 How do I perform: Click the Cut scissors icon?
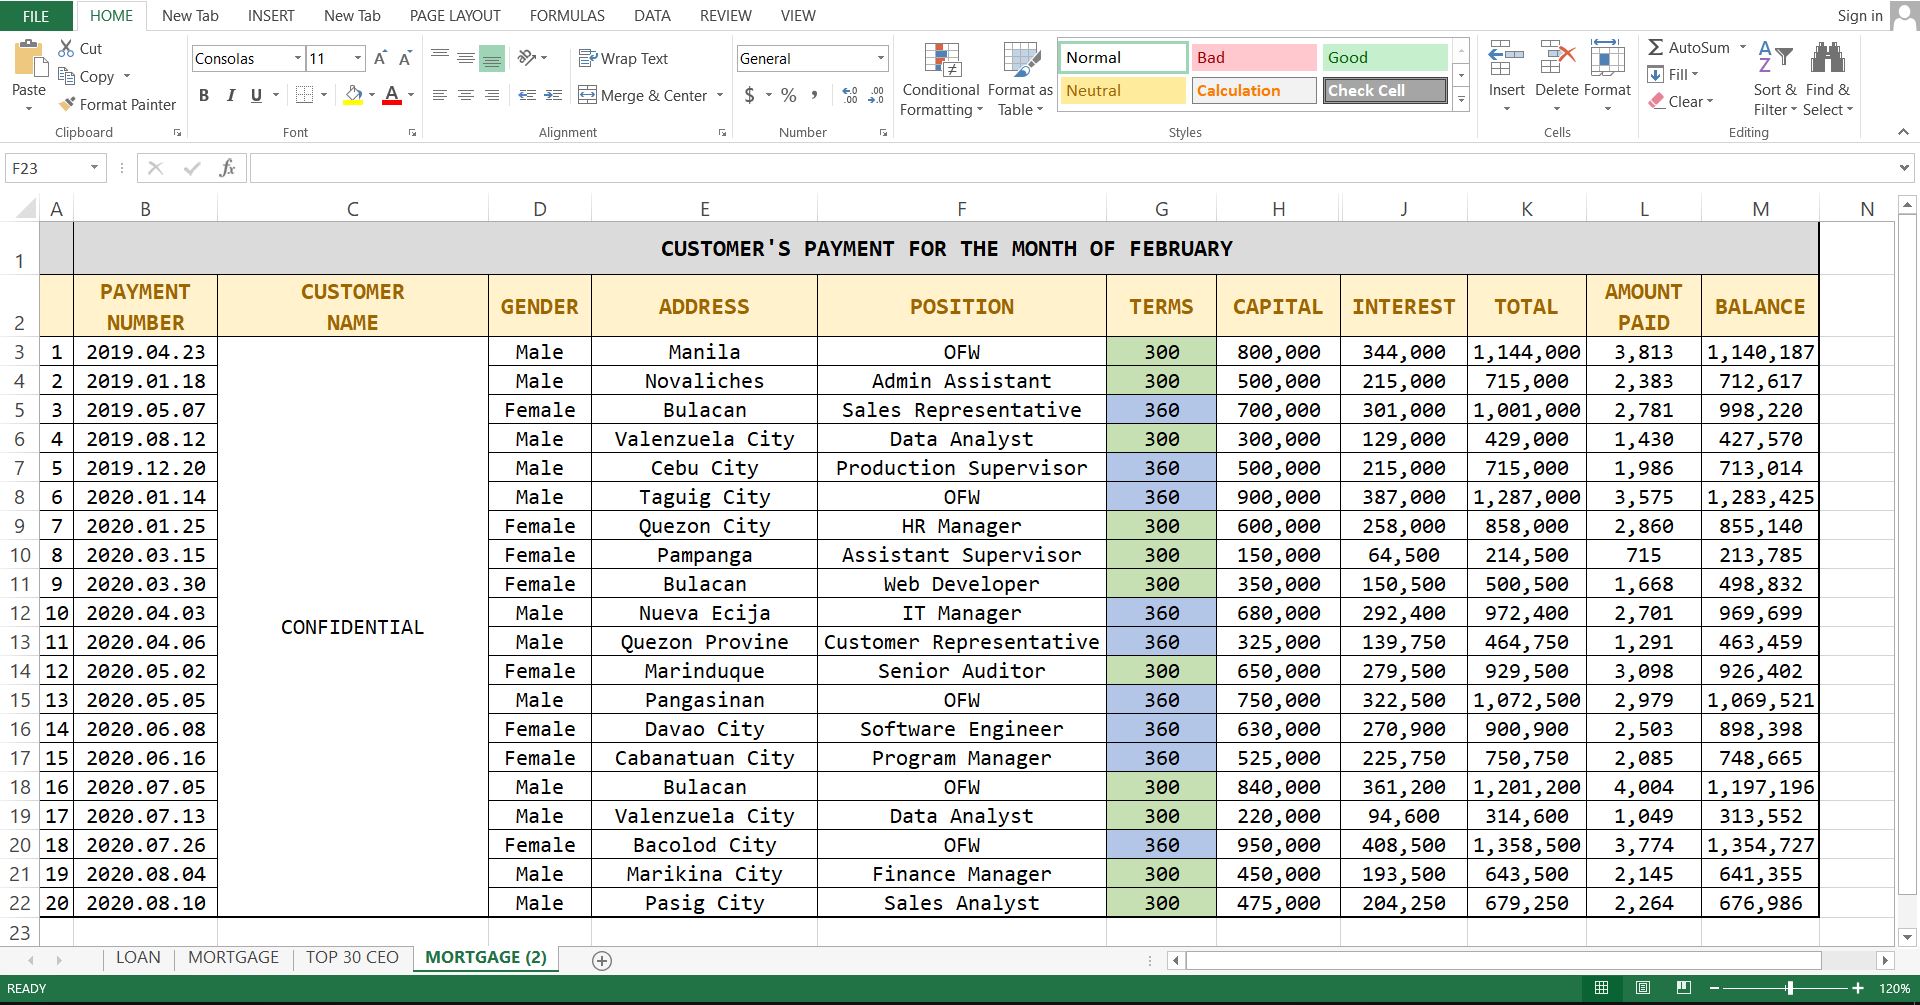point(66,48)
